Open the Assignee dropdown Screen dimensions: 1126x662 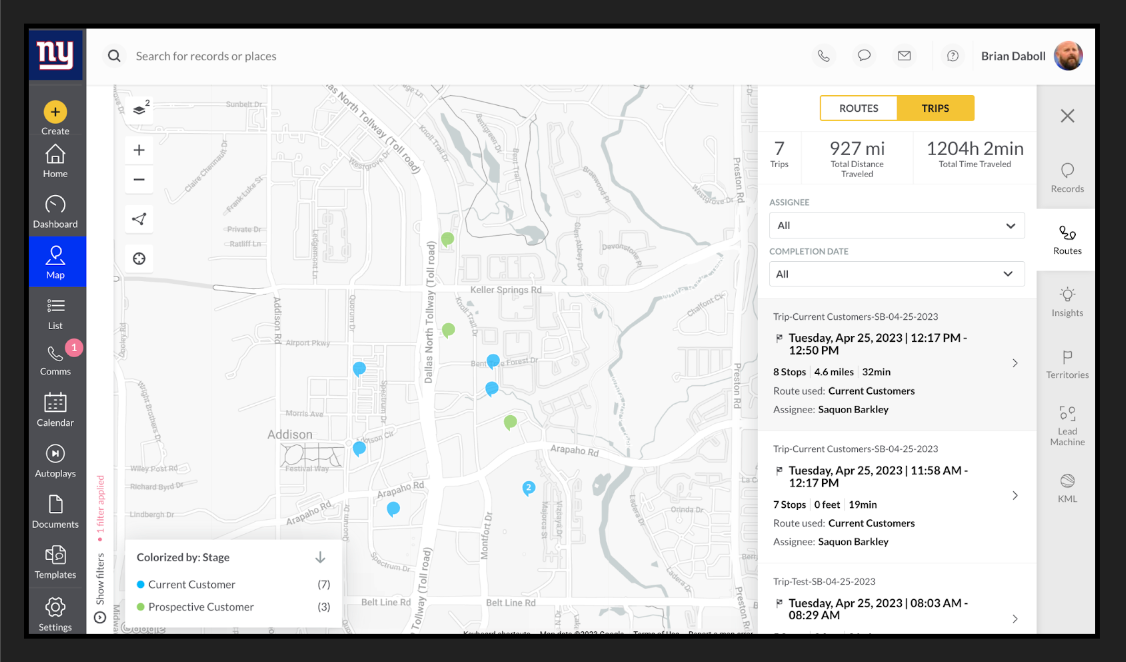click(x=896, y=225)
